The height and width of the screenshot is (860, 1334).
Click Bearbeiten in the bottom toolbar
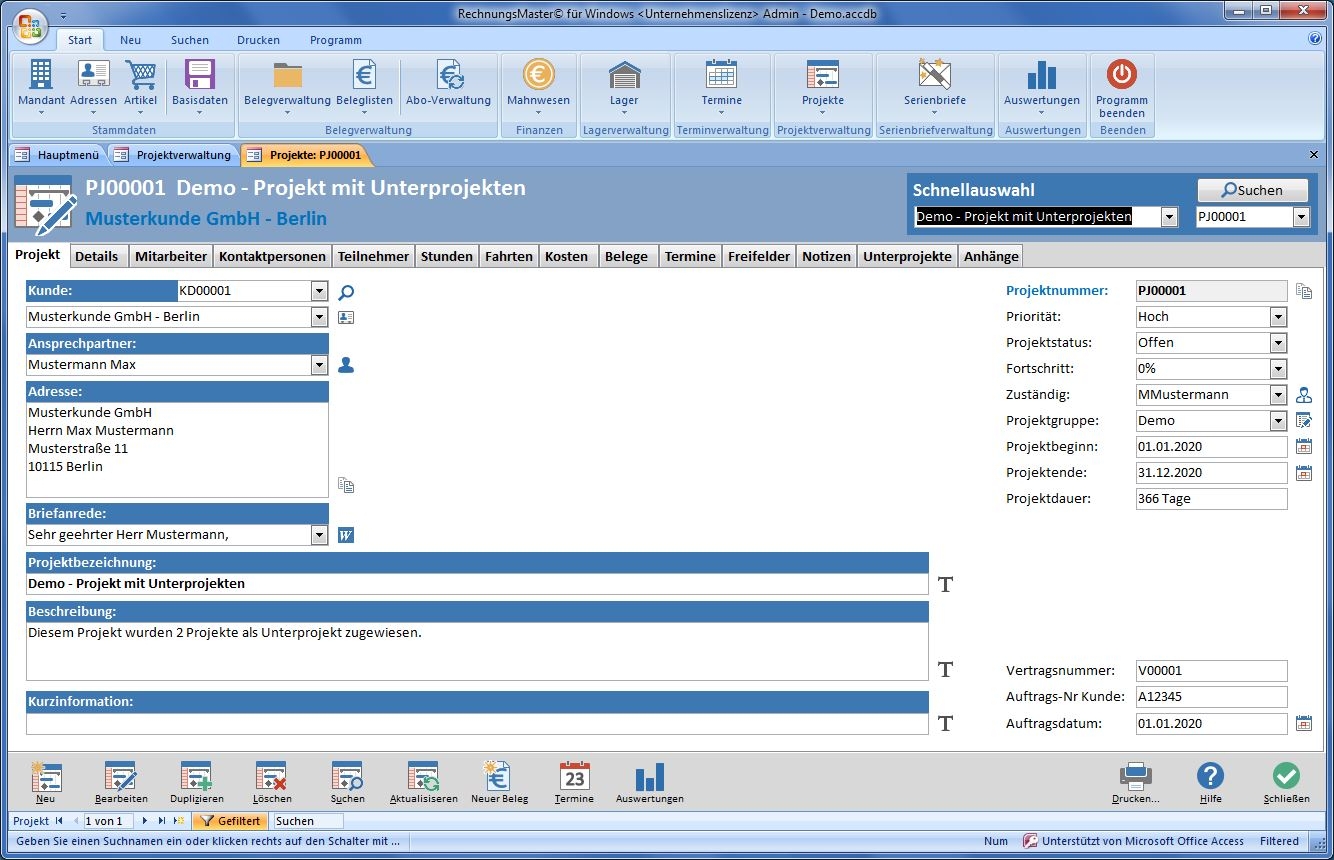coord(121,782)
